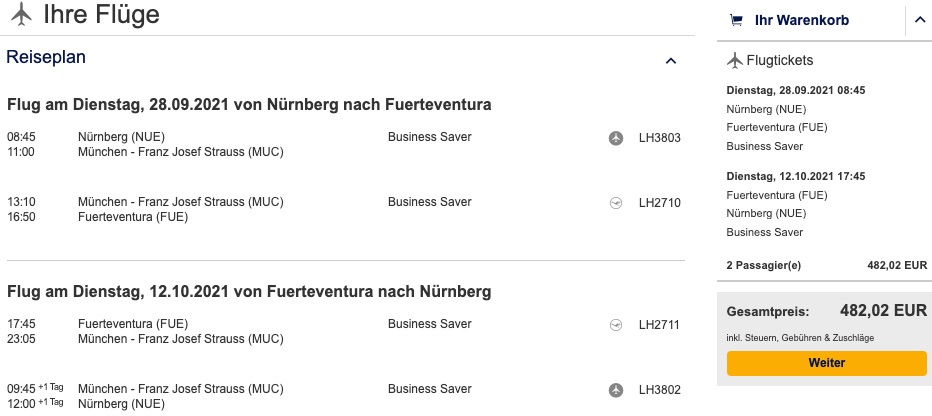The width and height of the screenshot is (932, 416).
Task: Click the Lufthansa logo beside LH2711
Action: (x=616, y=325)
